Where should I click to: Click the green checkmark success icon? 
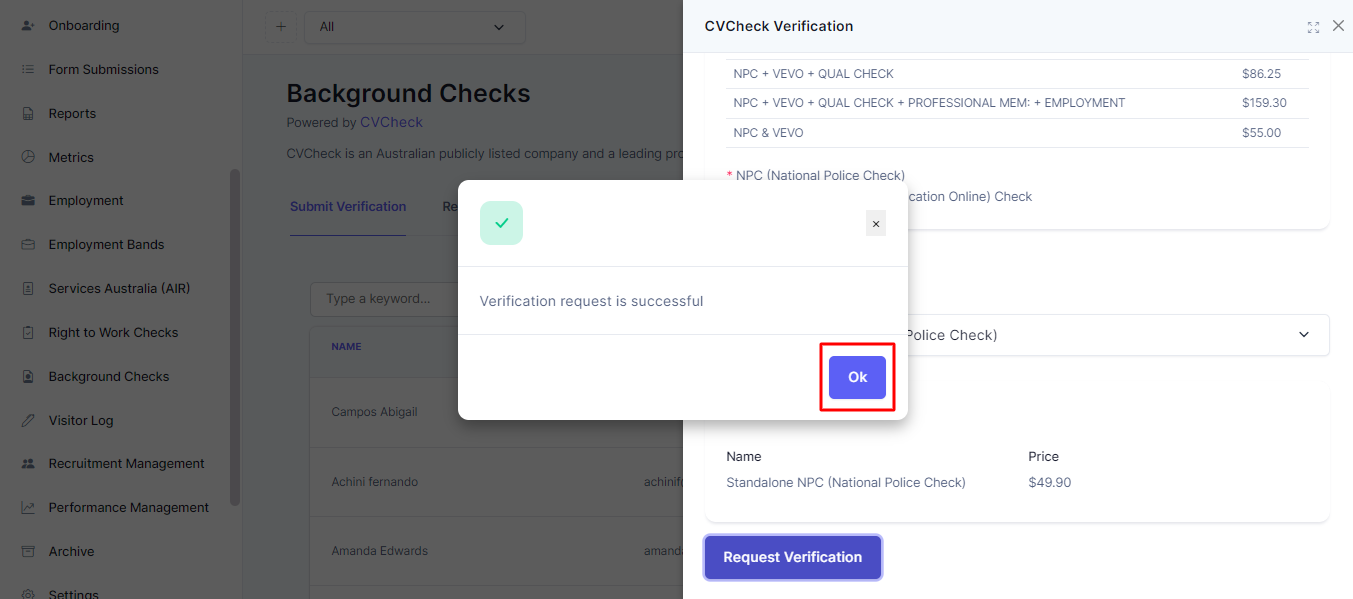point(501,223)
